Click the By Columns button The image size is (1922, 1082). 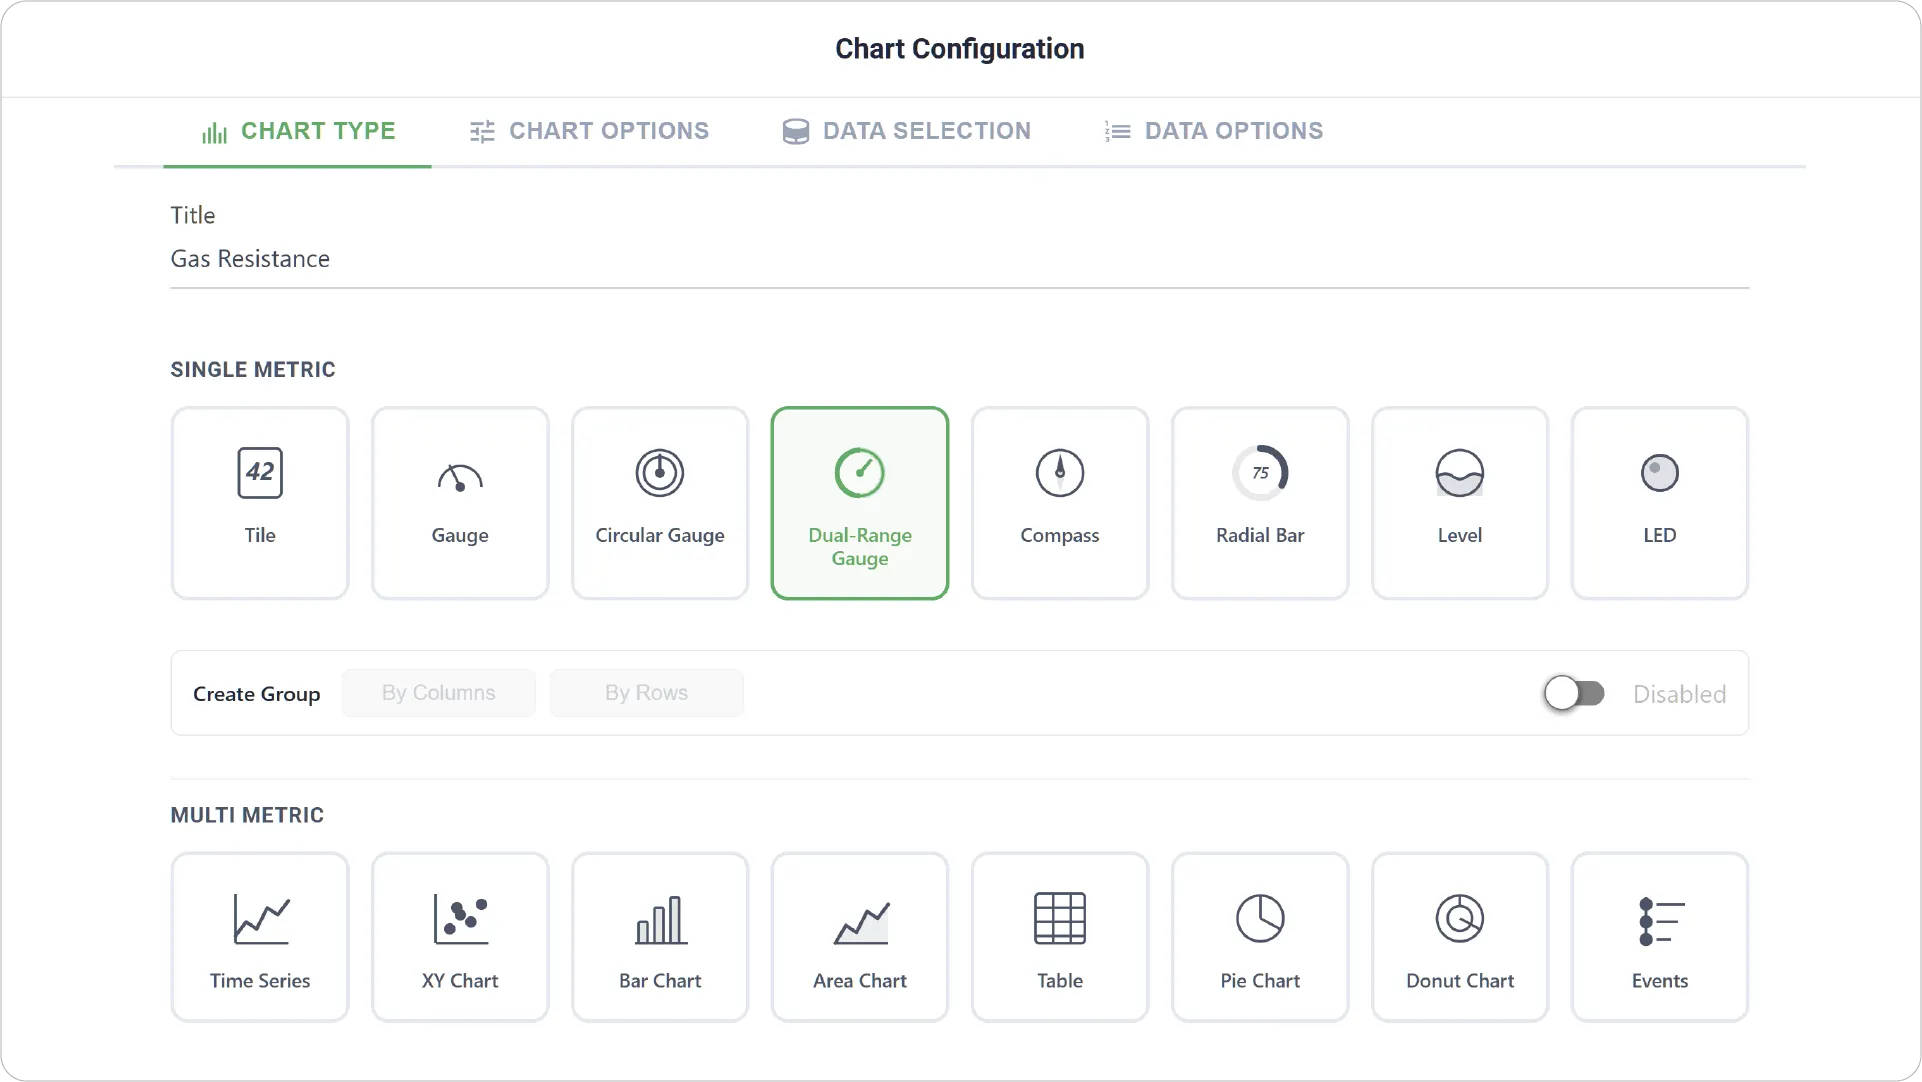(439, 693)
